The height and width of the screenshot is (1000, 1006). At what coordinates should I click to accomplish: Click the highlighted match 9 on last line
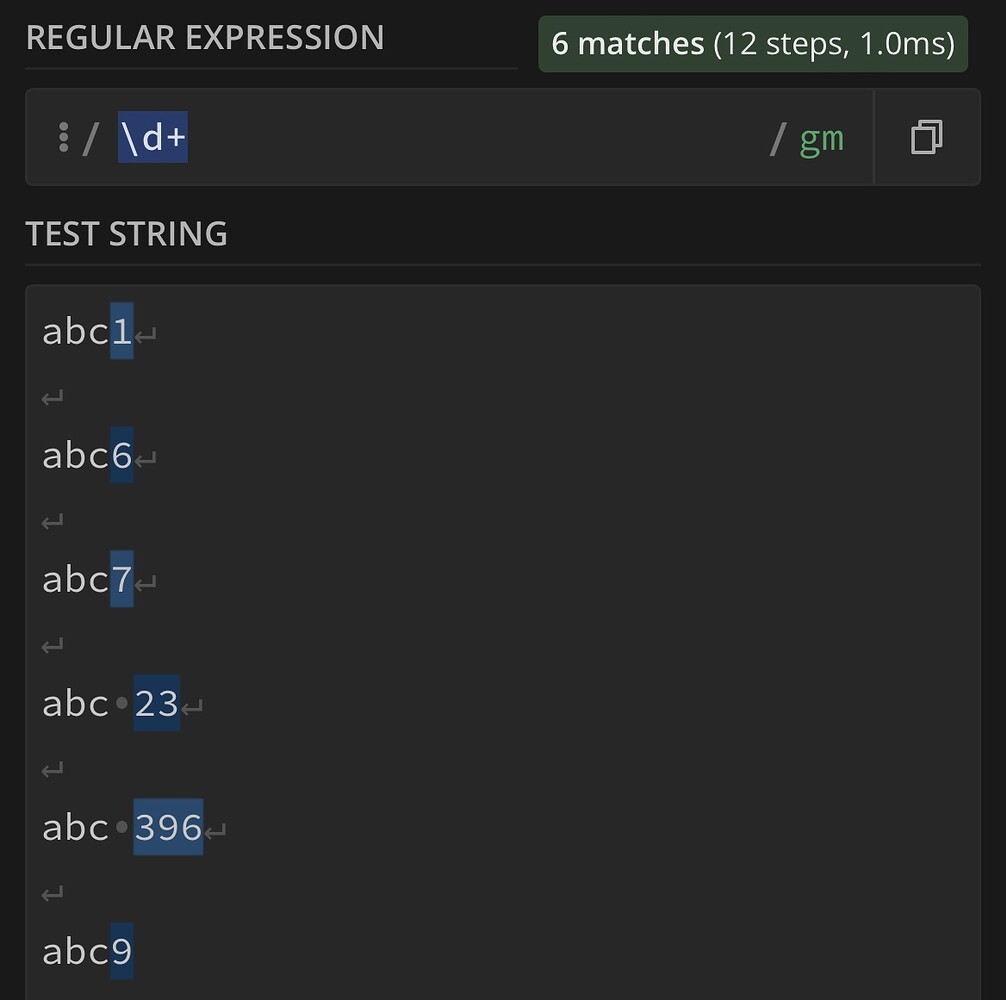[x=122, y=951]
